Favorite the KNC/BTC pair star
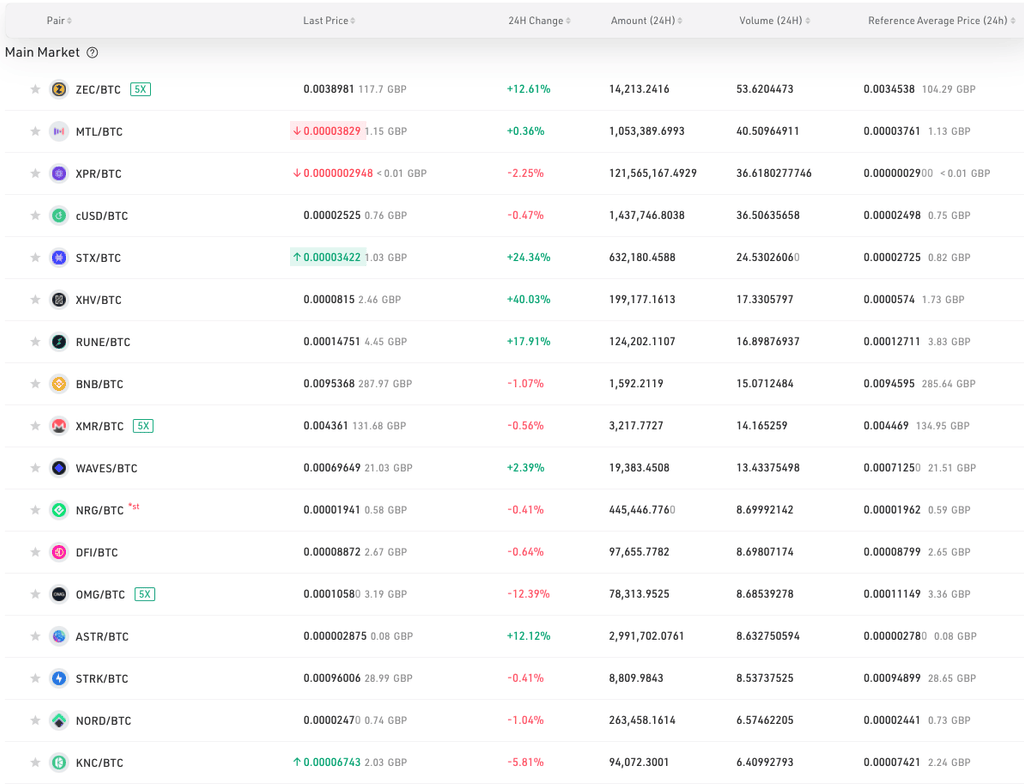1024x784 pixels. (x=35, y=762)
